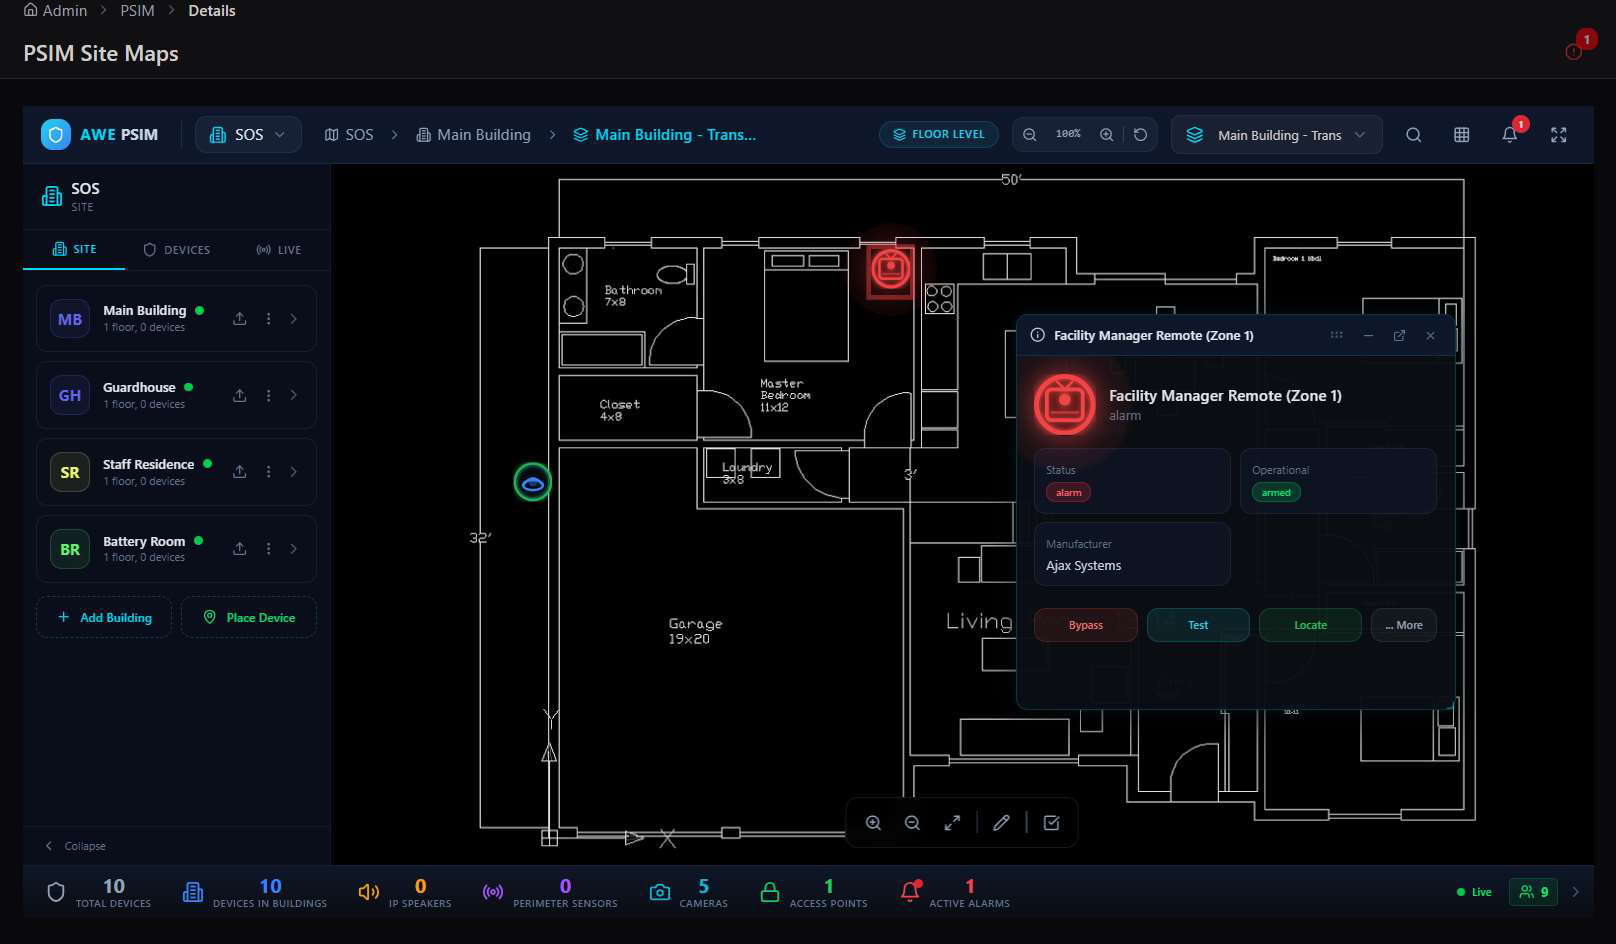This screenshot has height=944, width=1616.
Task: Click the Place Device button
Action: [x=249, y=617]
